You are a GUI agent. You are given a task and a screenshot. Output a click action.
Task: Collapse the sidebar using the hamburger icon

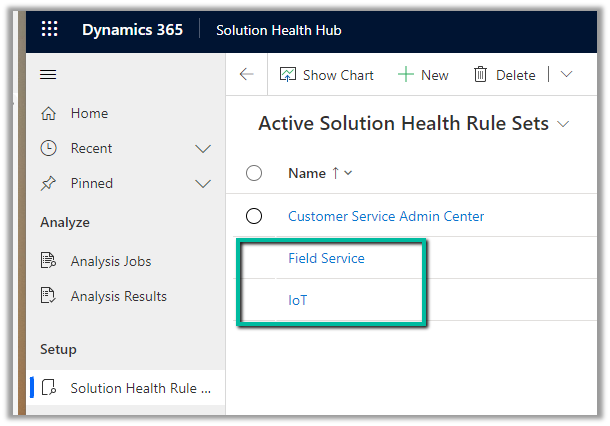click(x=47, y=75)
